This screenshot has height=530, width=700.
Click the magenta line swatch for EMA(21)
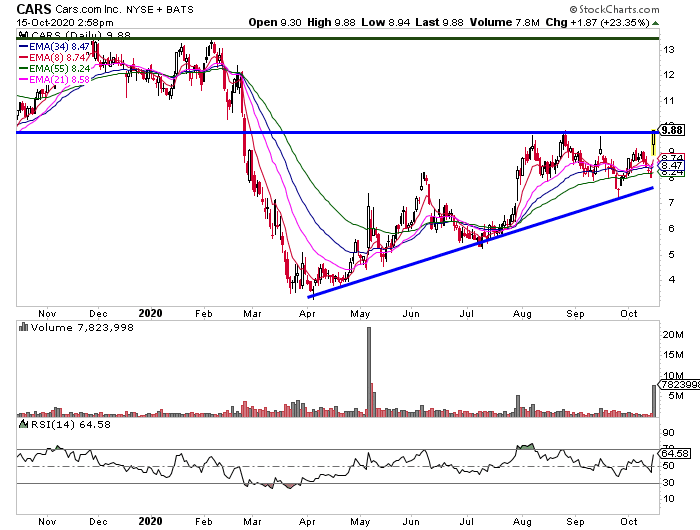(23, 79)
